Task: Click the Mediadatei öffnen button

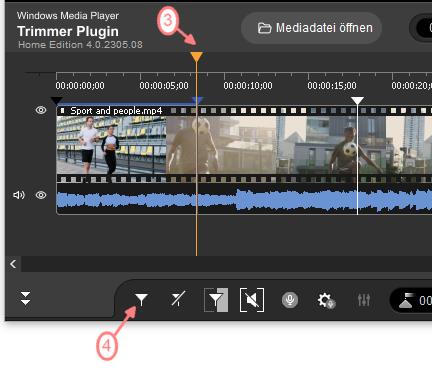Action: coord(311,28)
